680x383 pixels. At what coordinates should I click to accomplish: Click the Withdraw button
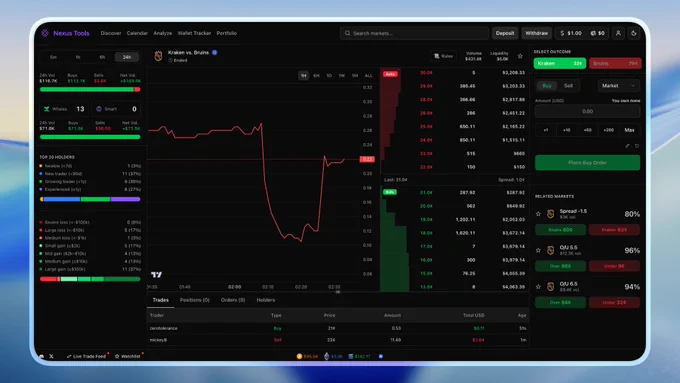(x=536, y=33)
